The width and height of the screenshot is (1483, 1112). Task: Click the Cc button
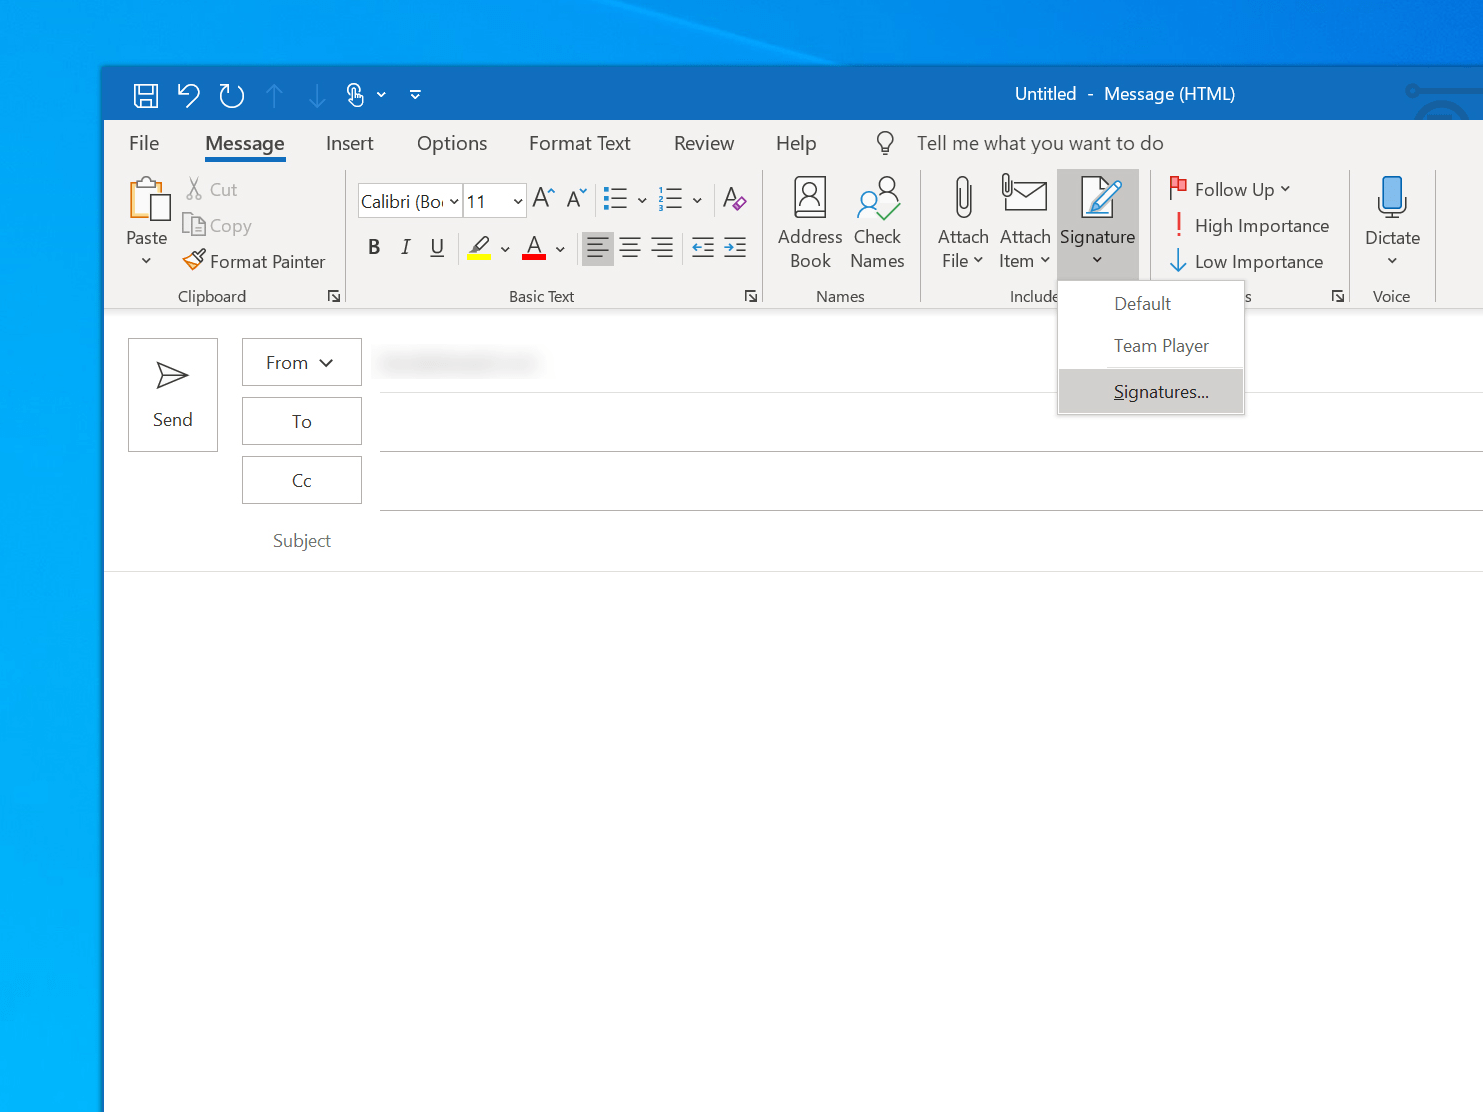click(302, 480)
